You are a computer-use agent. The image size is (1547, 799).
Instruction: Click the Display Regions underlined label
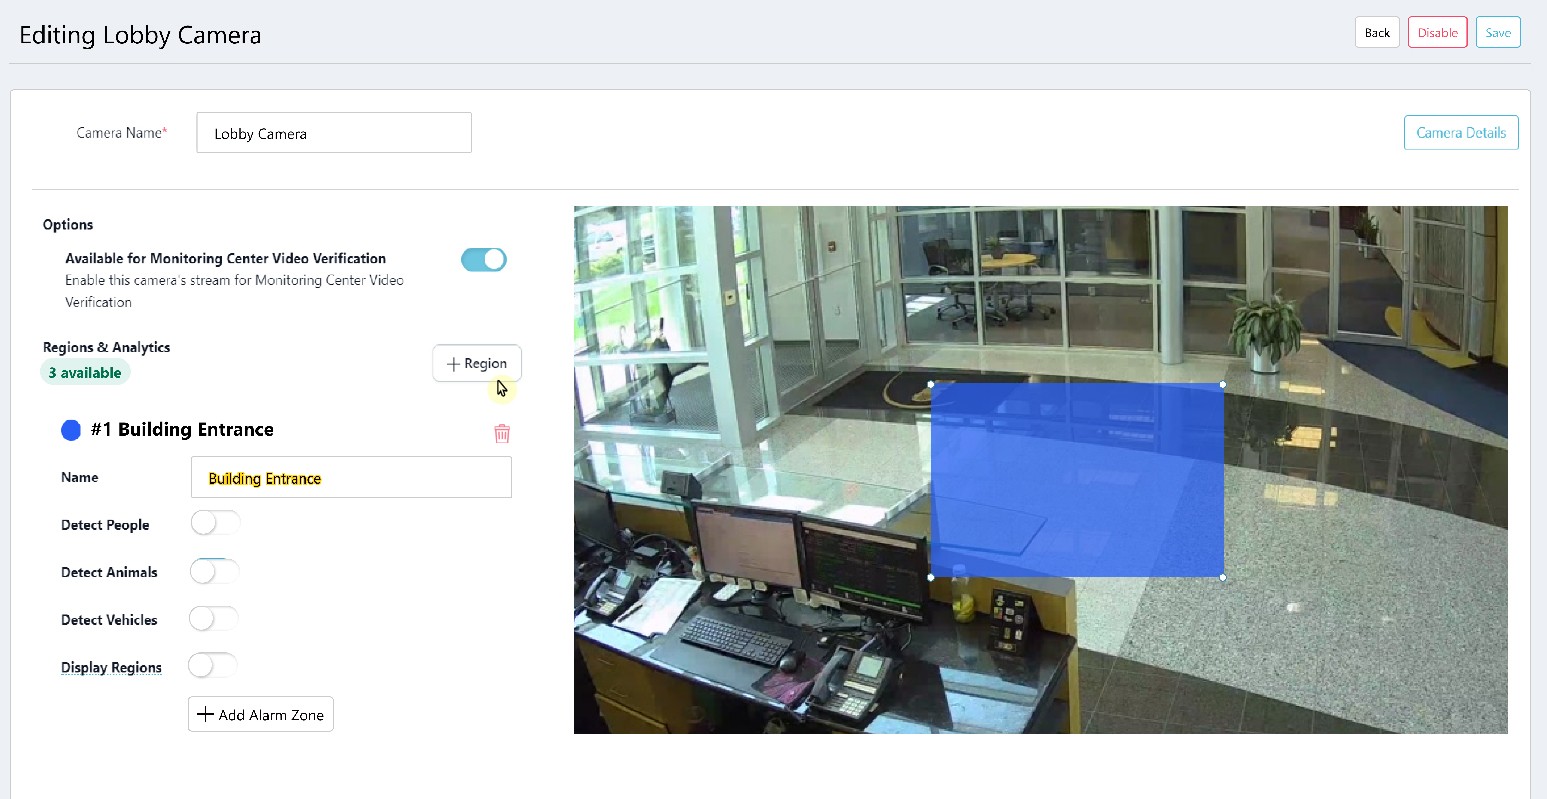pos(111,668)
